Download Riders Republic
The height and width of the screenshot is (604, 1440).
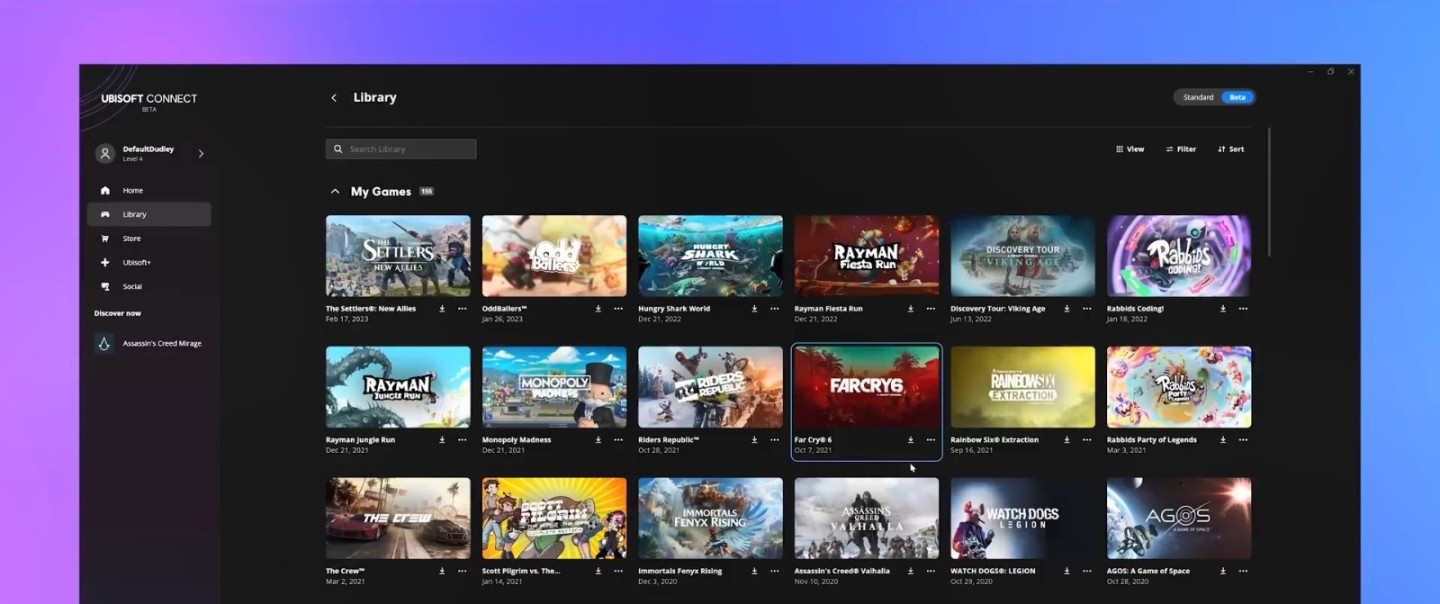[x=754, y=440]
